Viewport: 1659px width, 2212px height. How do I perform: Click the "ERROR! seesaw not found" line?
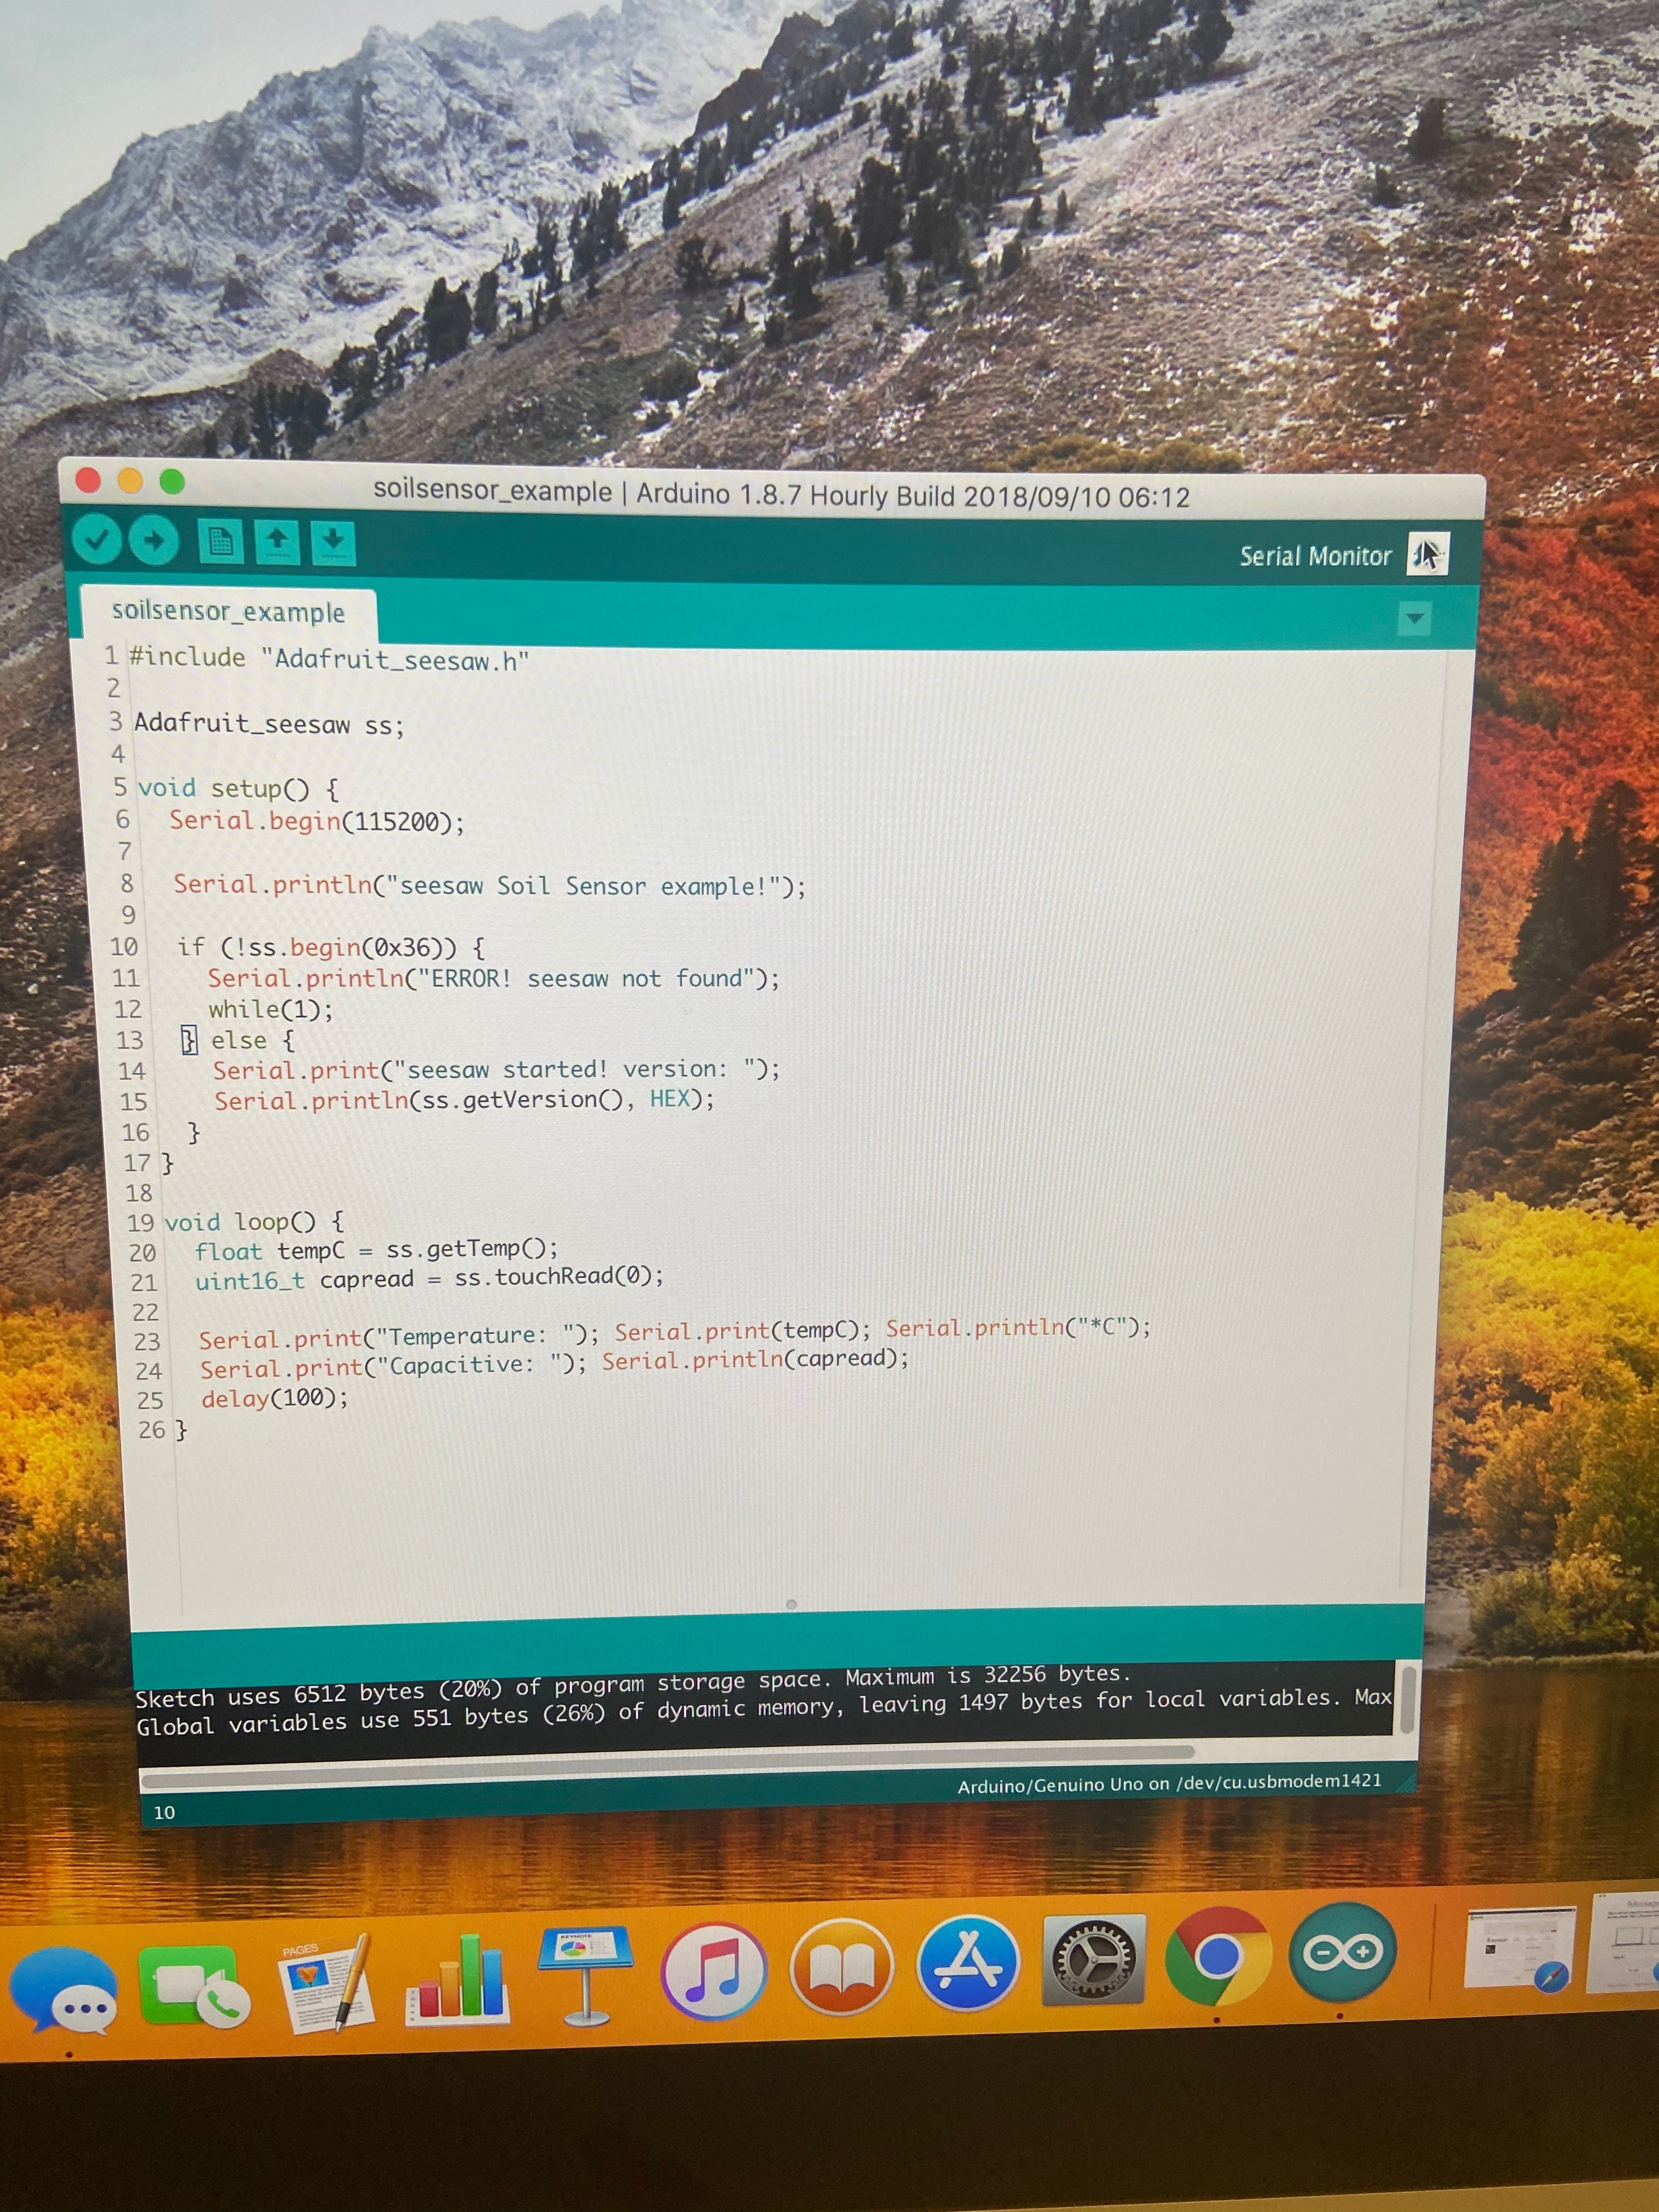click(493, 978)
